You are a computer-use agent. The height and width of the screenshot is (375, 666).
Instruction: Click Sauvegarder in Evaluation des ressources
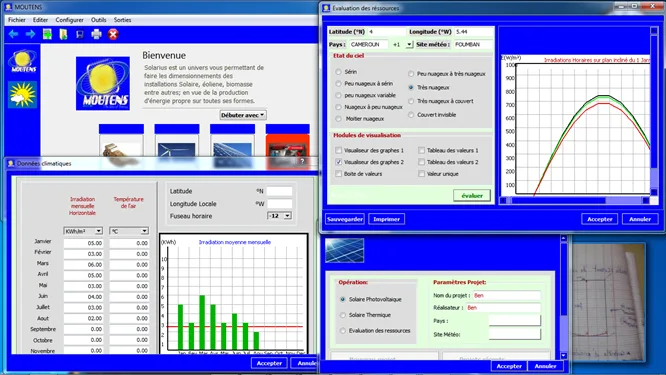click(x=345, y=219)
